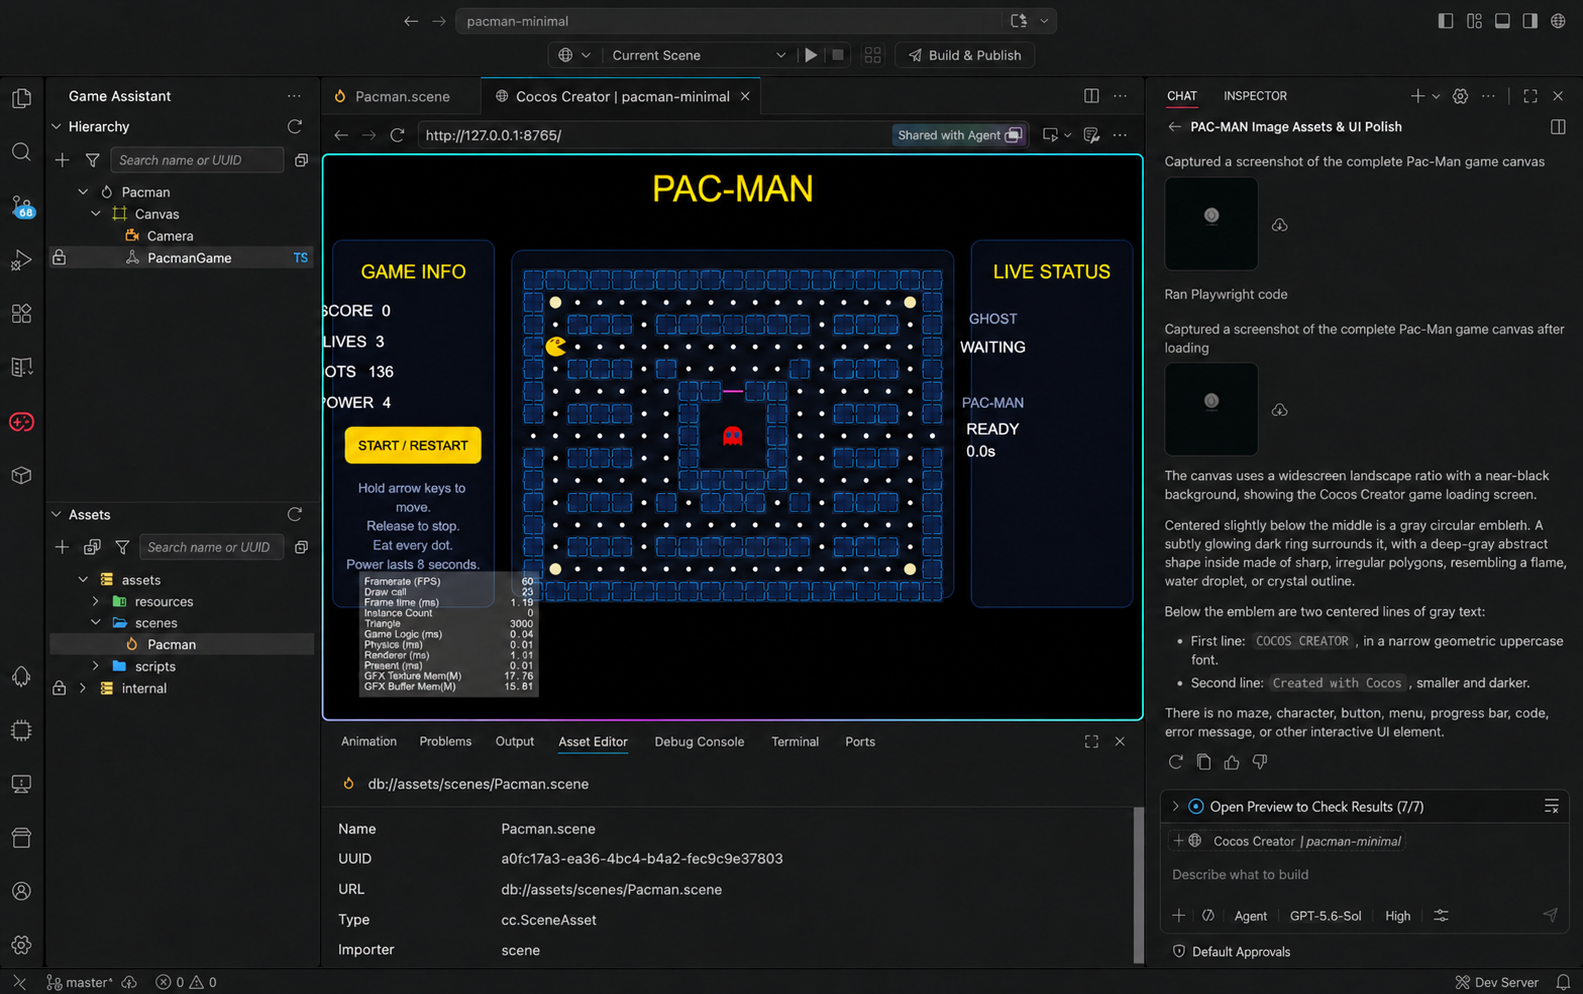
Task: Expand the resources folder
Action: click(x=96, y=601)
